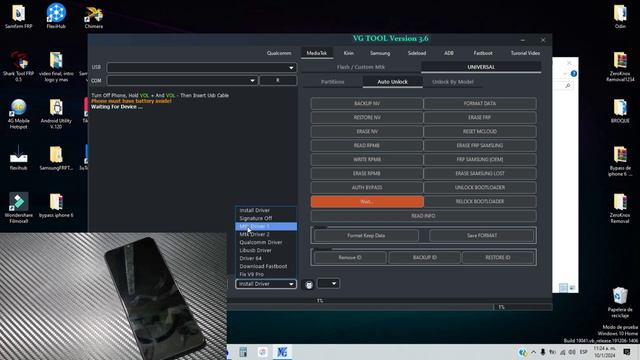Open the Bypass de iphone 6 archive
This screenshot has width=640, height=360.
click(620, 161)
